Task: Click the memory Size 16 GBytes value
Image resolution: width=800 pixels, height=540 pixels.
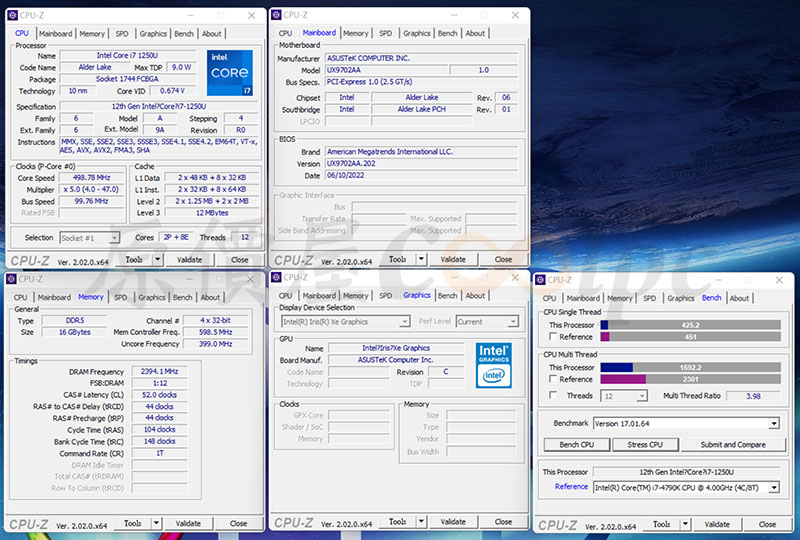Action: (74, 332)
